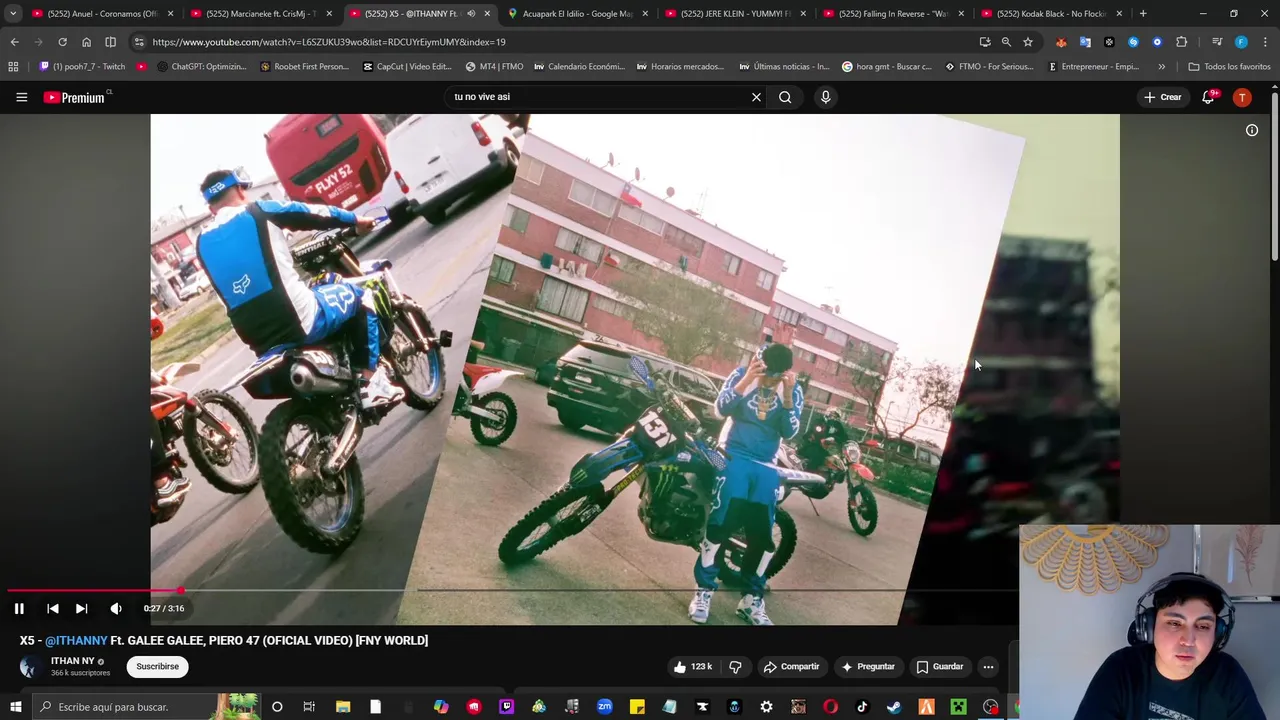Open ITHAN NY channel avatar
The height and width of the screenshot is (720, 1280).
click(x=29, y=667)
